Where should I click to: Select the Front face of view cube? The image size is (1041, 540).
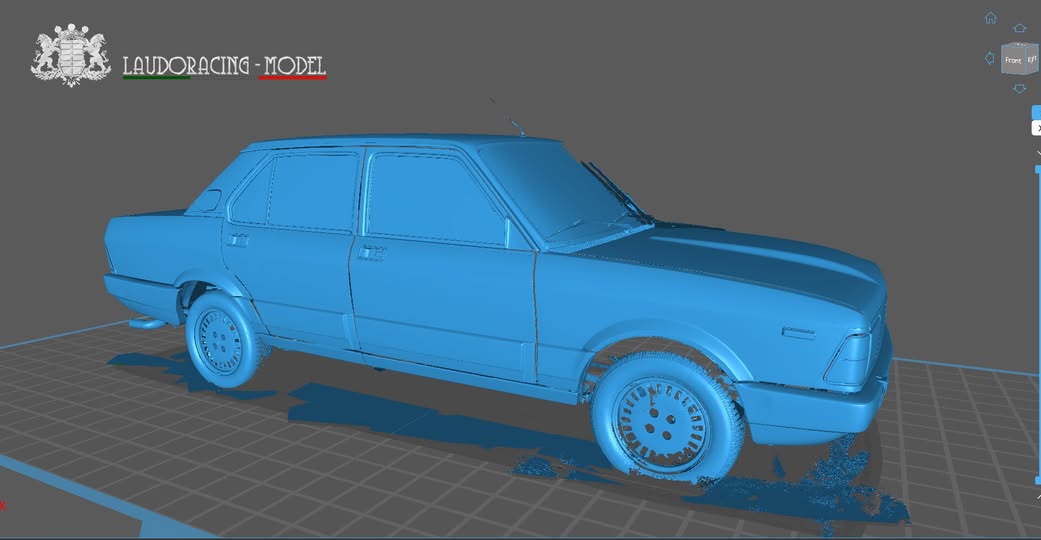[x=1013, y=60]
